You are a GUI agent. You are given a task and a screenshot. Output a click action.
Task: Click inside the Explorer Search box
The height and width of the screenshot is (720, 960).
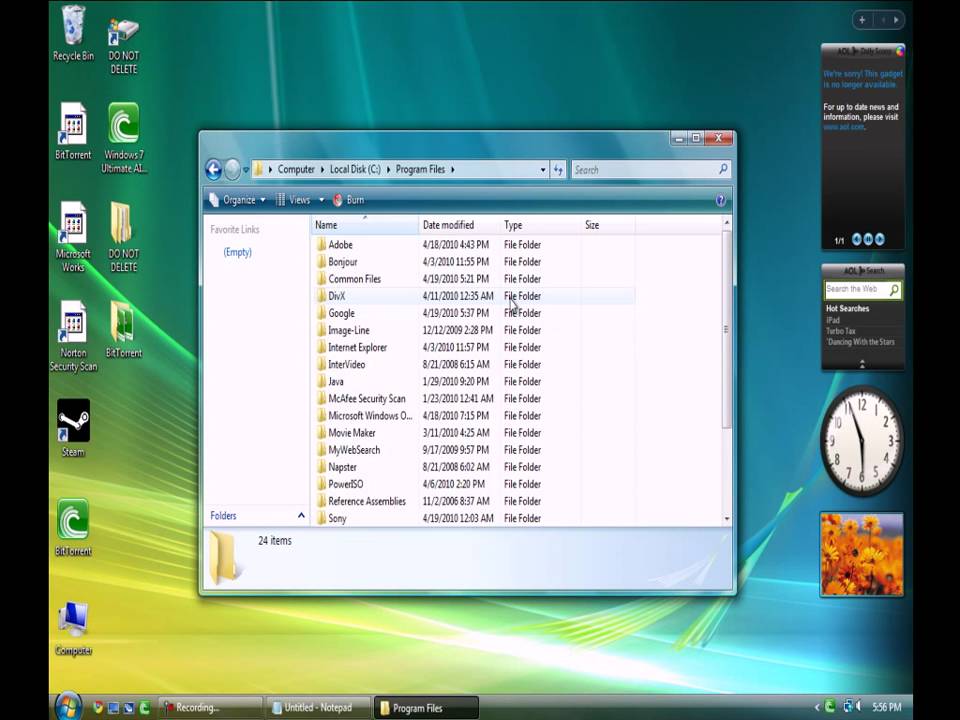[645, 170]
